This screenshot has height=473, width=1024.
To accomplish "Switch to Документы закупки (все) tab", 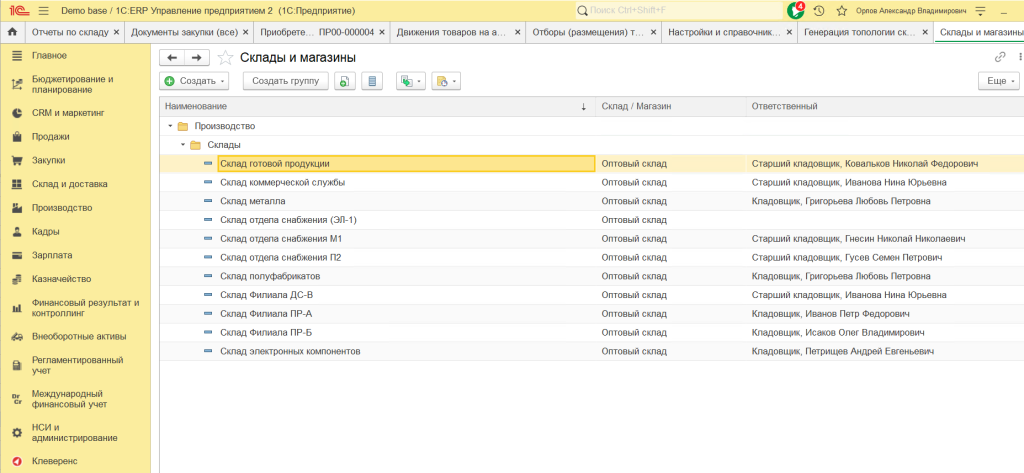I will pos(186,31).
